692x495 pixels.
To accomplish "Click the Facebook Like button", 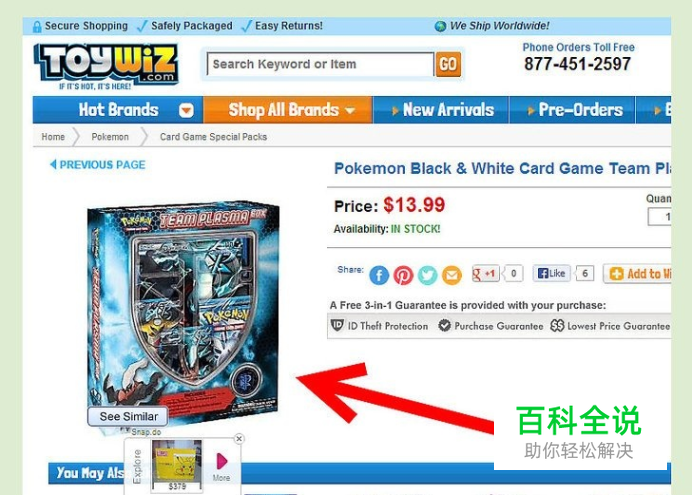I will click(x=551, y=274).
